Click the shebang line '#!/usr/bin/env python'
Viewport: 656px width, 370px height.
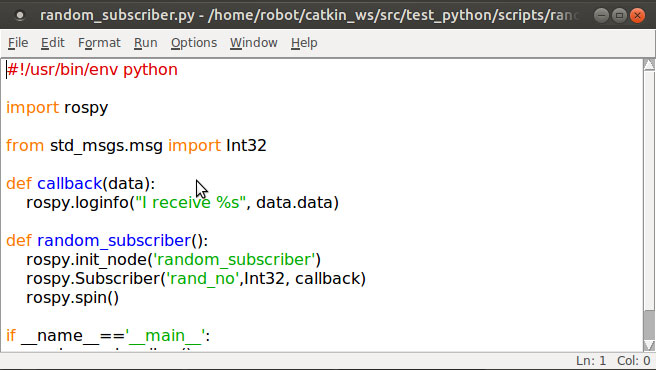[x=92, y=69]
